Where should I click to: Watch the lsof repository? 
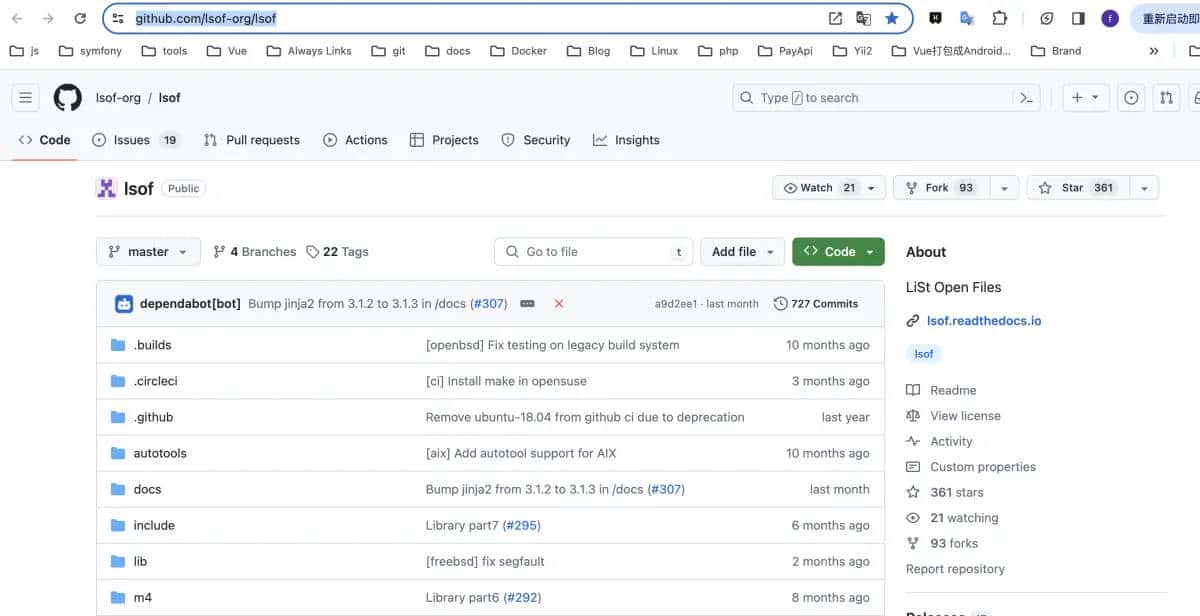click(820, 188)
